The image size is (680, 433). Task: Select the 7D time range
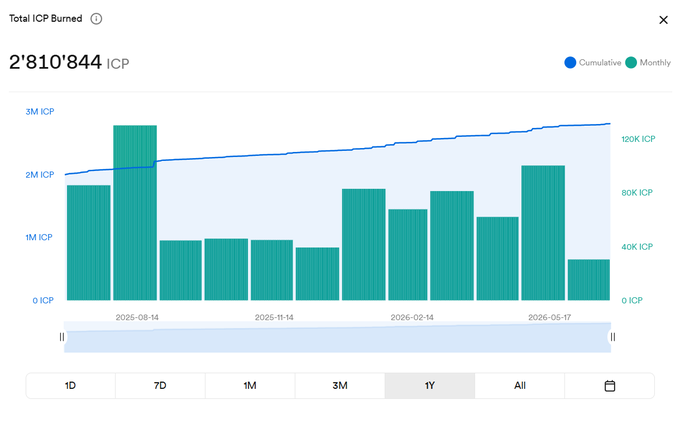coord(160,385)
